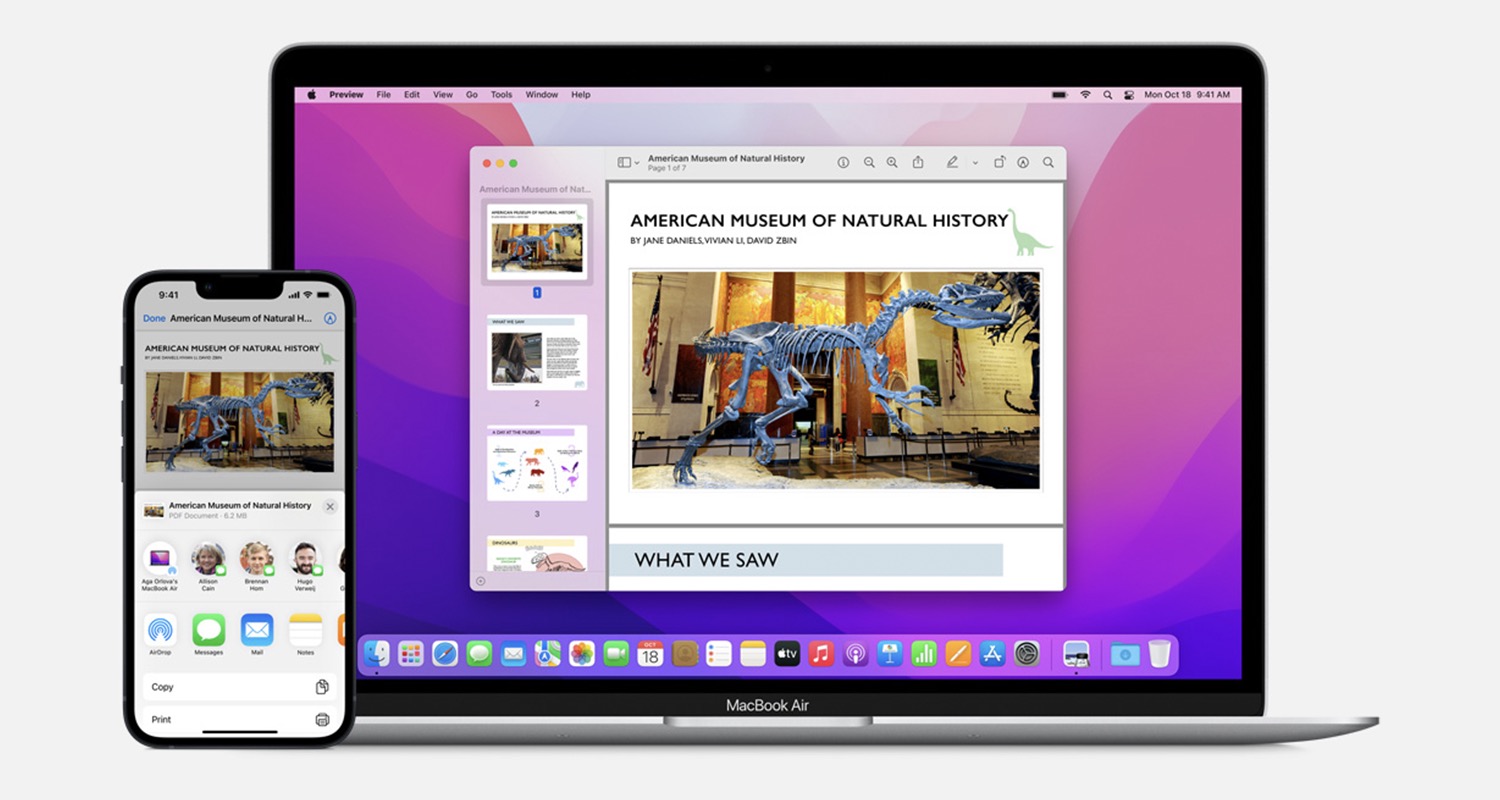Click the Share icon in Preview toolbar
The height and width of the screenshot is (800, 1500).
(917, 162)
